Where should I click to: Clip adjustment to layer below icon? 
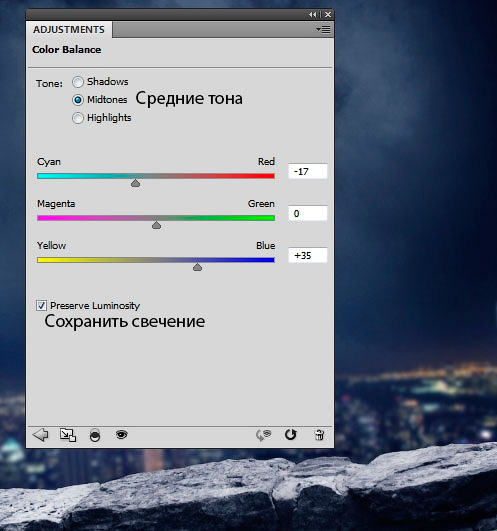coord(95,435)
